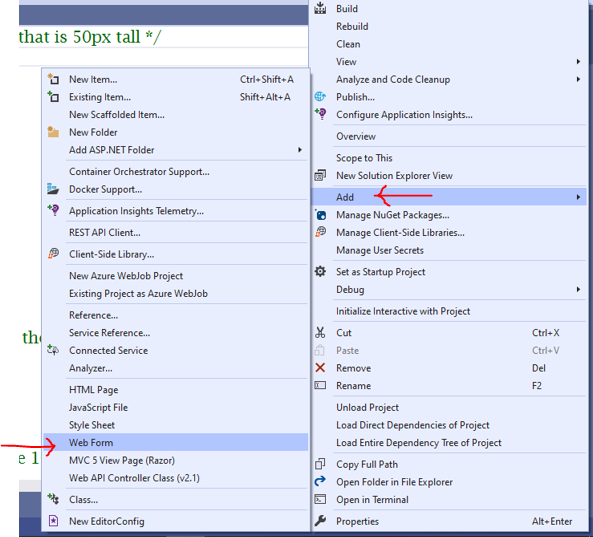Click the Ctrl+Shift+A shortcut text
Screen dimensions: 593x537
click(267, 79)
